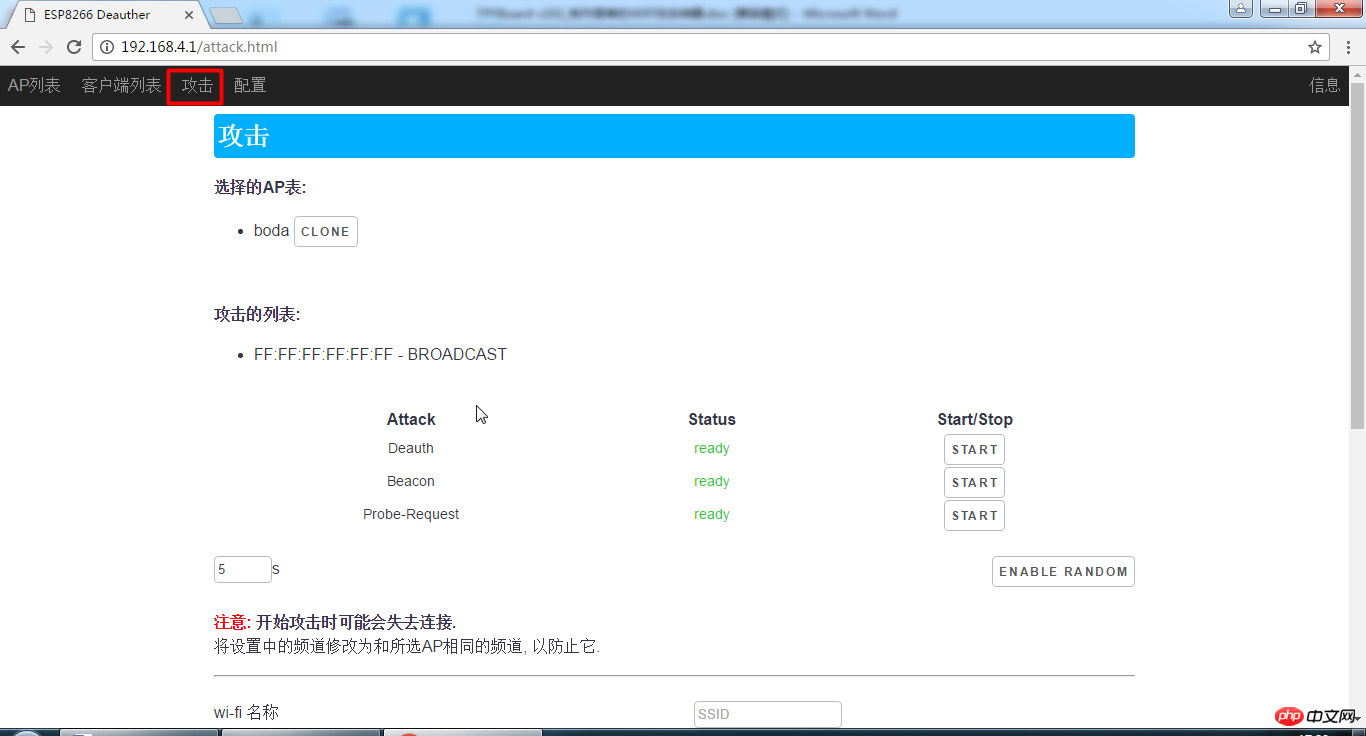Reload the attack.html page
Viewport: 1366px width, 736px height.
74,47
